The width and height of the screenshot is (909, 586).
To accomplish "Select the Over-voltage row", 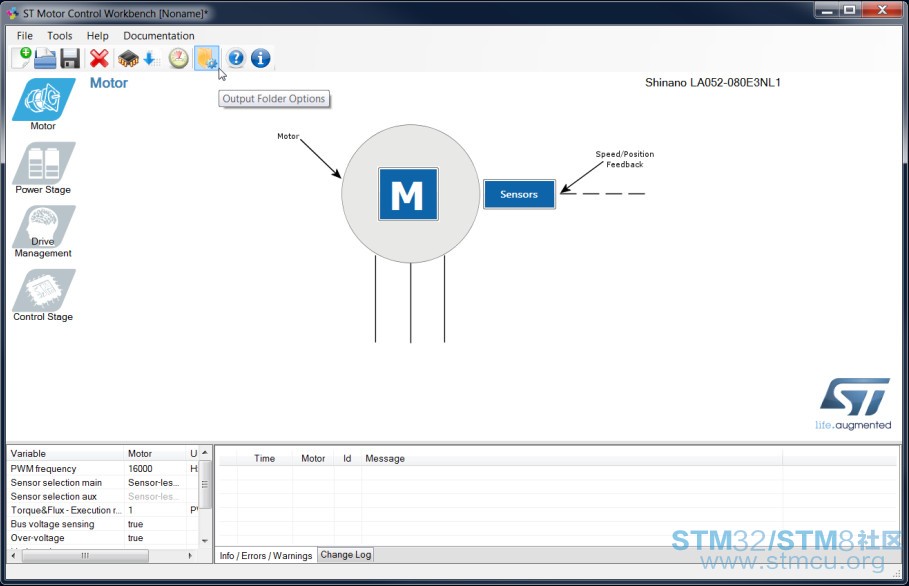I will click(103, 538).
